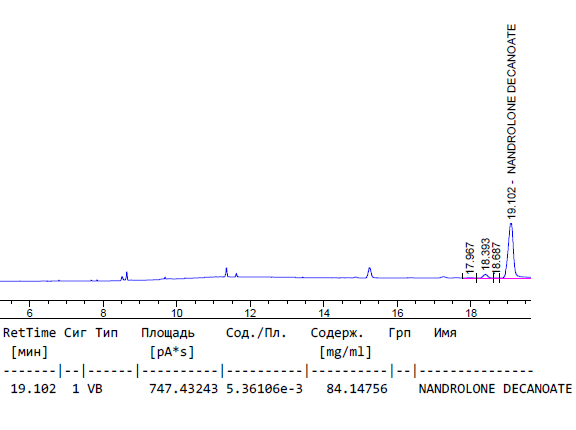
Task: Click the Имя column header
Action: click(445, 333)
